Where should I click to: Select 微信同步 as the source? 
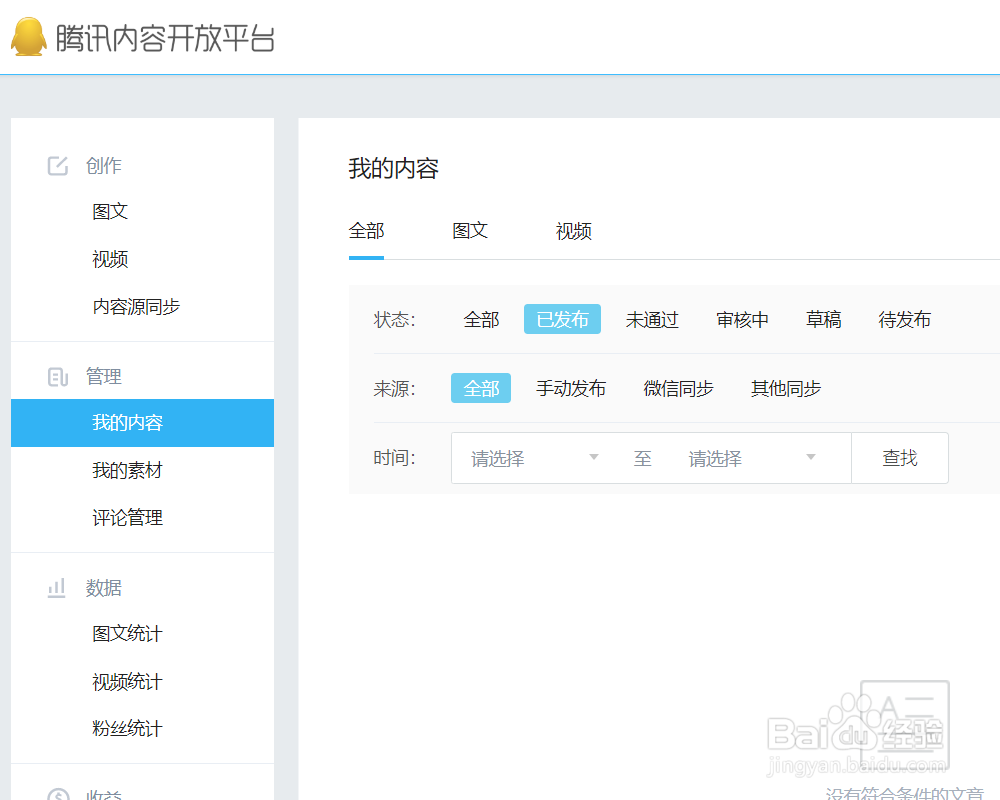[678, 388]
